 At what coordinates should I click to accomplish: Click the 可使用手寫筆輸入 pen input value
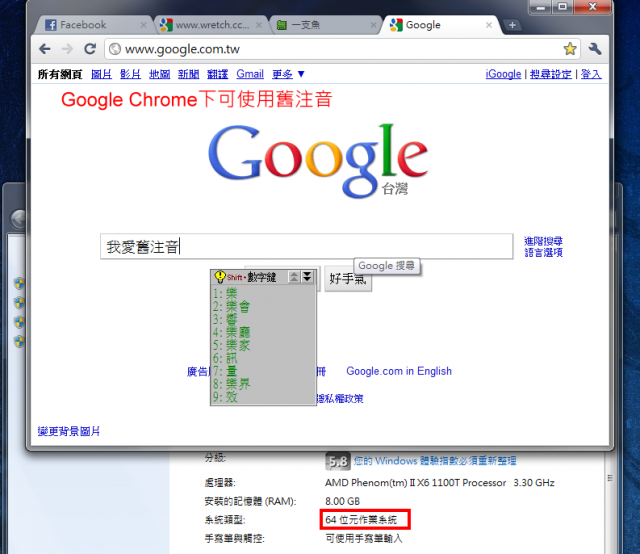point(364,538)
